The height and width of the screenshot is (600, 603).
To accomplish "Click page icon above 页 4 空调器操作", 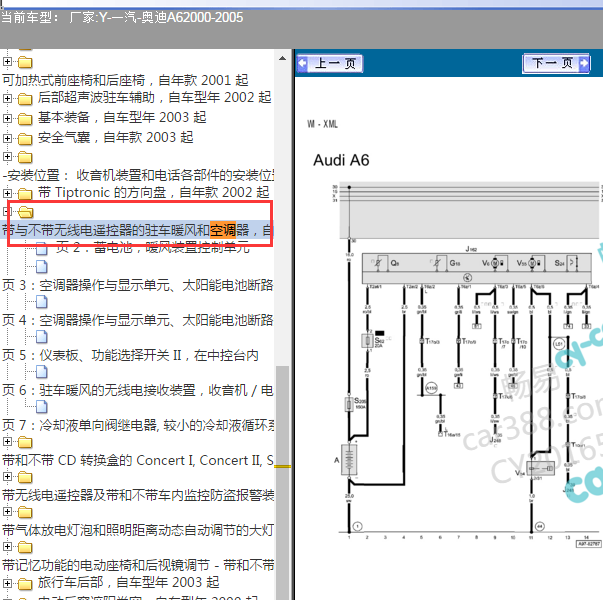I will click(x=42, y=302).
